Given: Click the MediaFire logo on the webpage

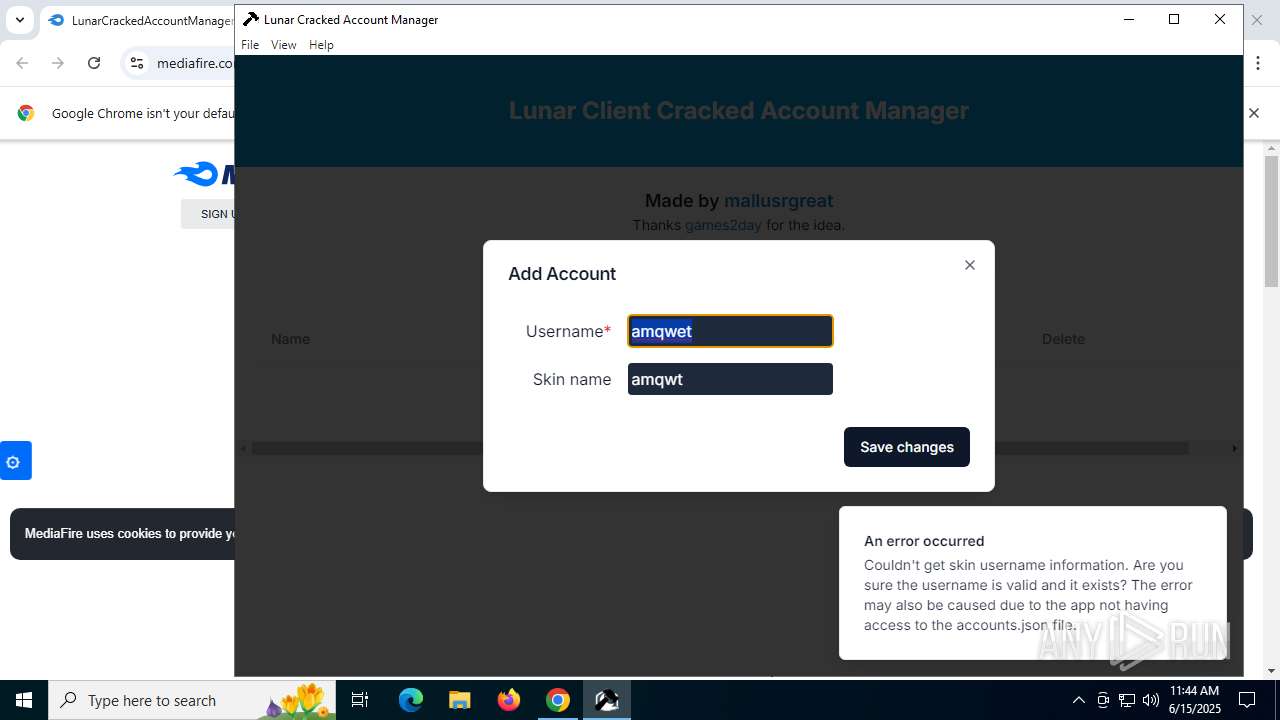Looking at the screenshot, I should tap(205, 174).
